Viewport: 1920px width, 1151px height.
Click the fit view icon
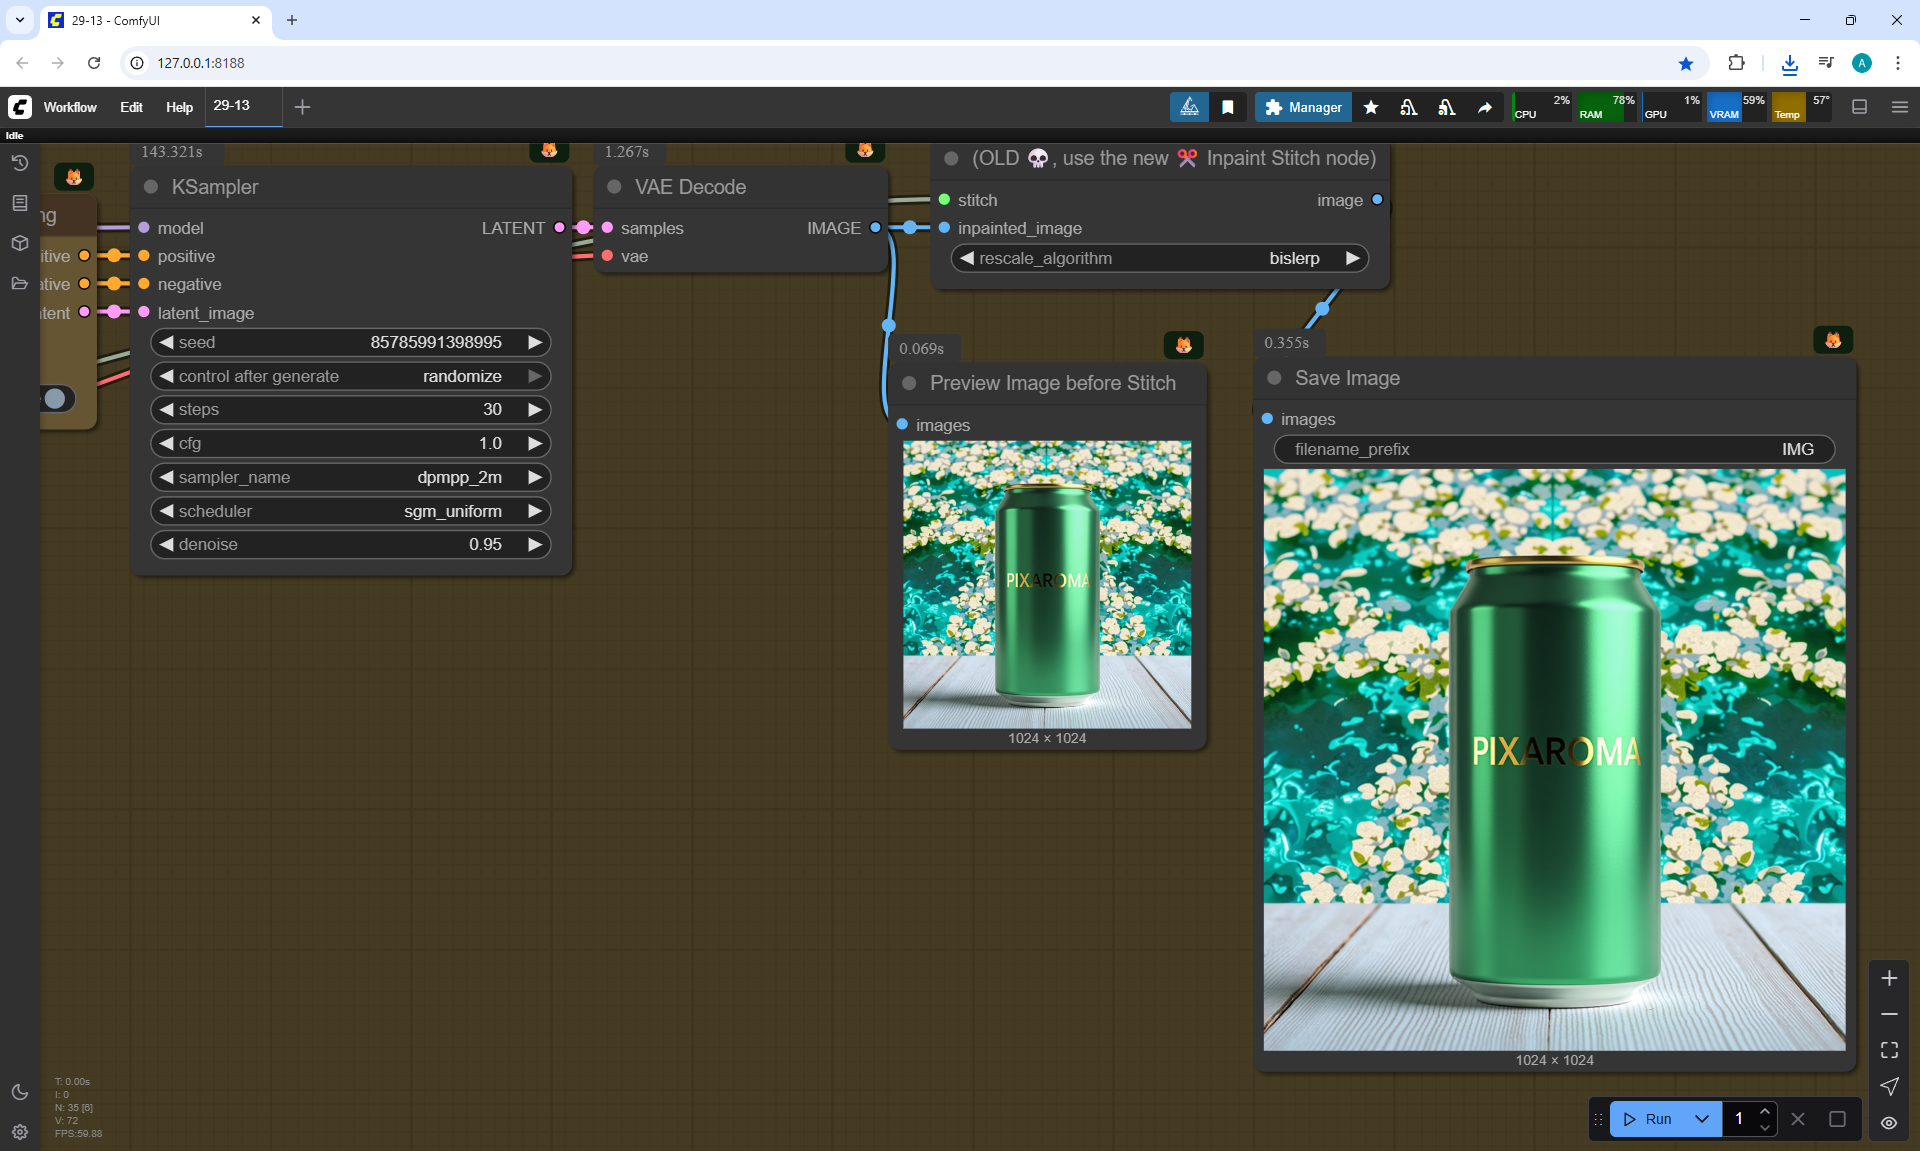(x=1889, y=1050)
